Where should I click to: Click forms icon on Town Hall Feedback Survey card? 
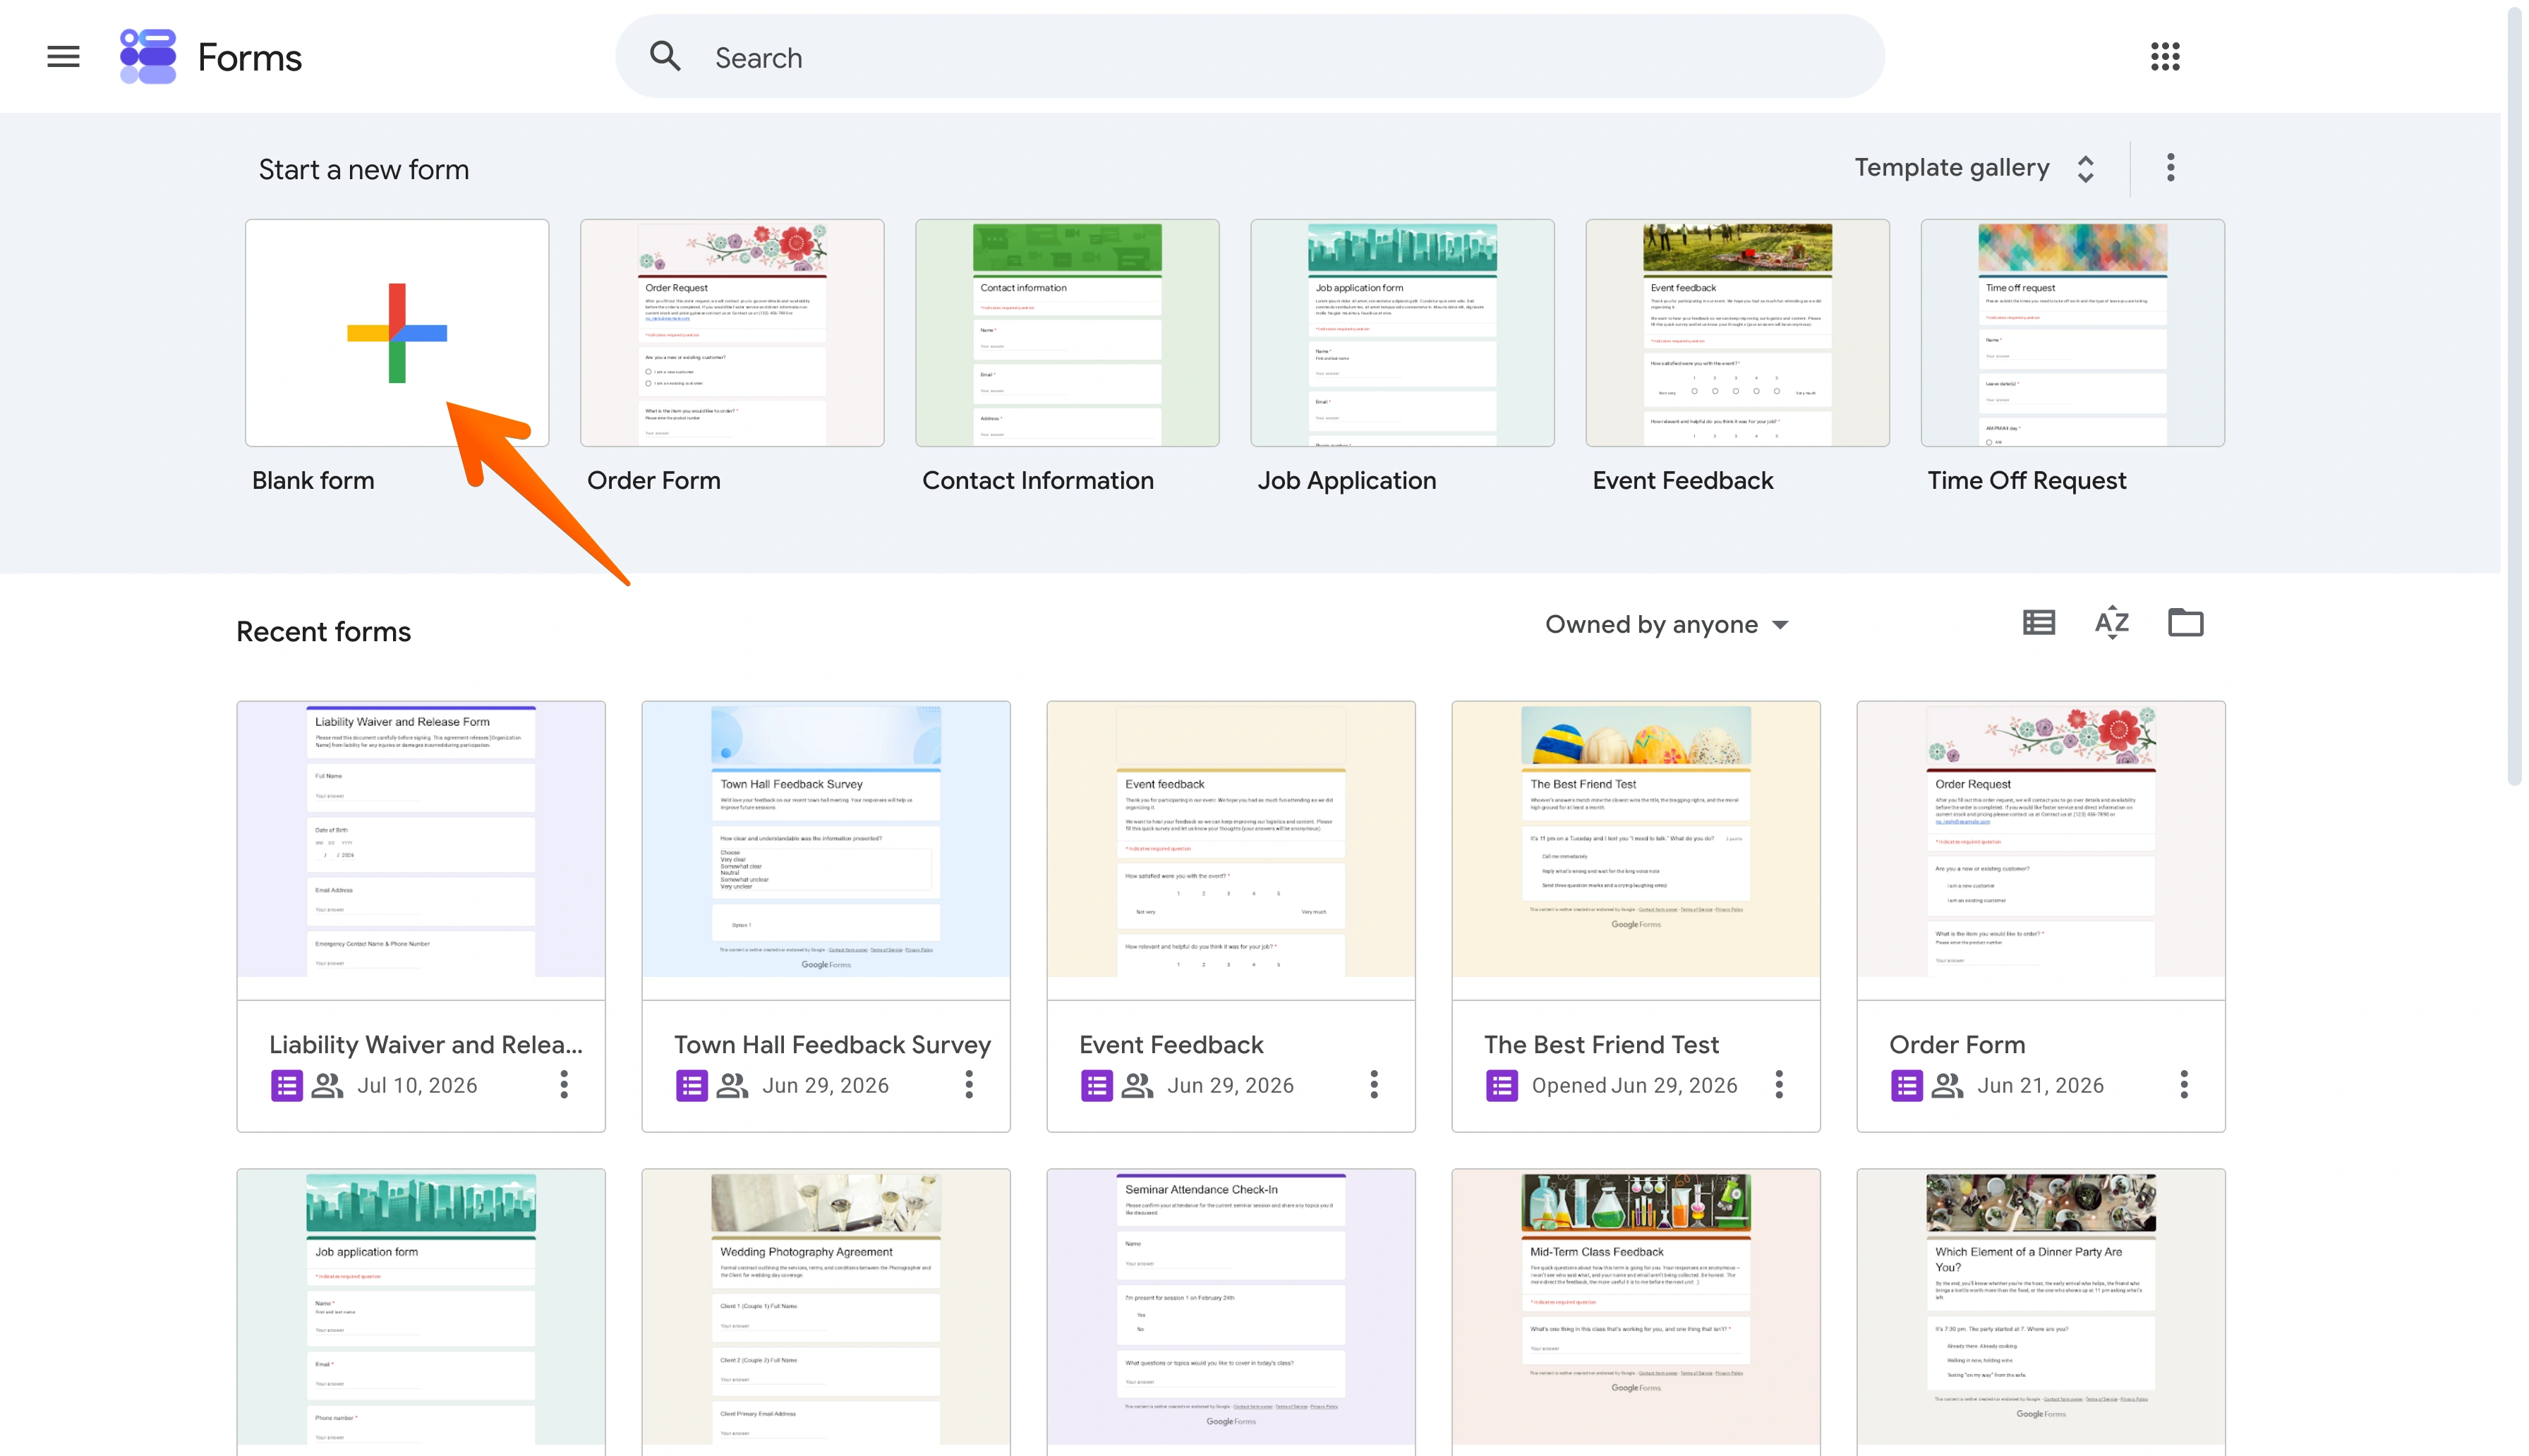coord(692,1086)
